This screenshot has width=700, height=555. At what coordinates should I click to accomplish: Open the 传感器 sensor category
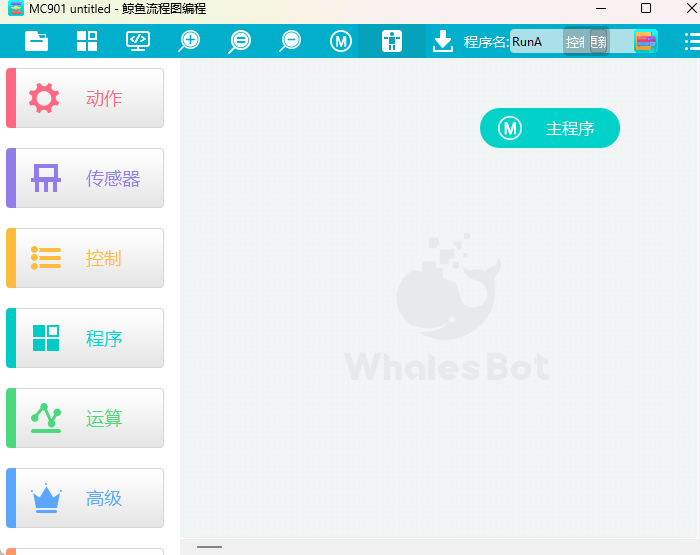[x=85, y=178]
